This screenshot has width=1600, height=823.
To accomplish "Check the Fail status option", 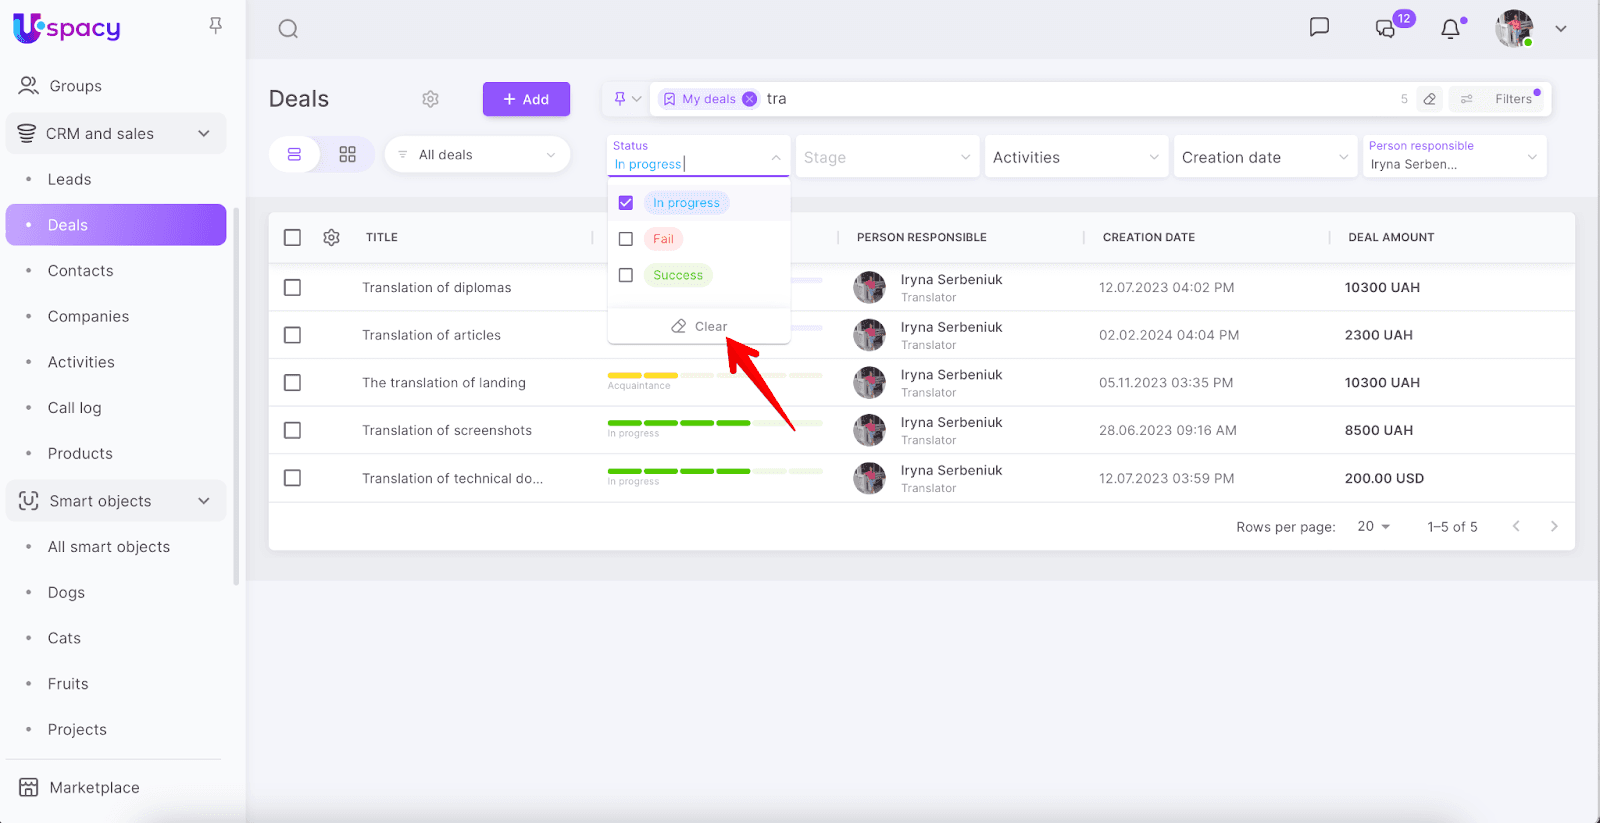I will 626,239.
